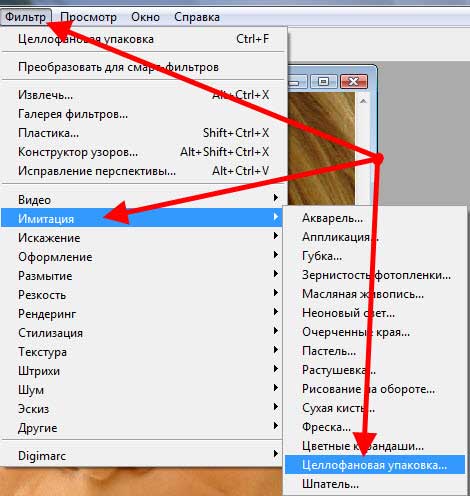Apply the Акварель... filter
Image resolution: width=470 pixels, height=496 pixels.
(x=375, y=218)
